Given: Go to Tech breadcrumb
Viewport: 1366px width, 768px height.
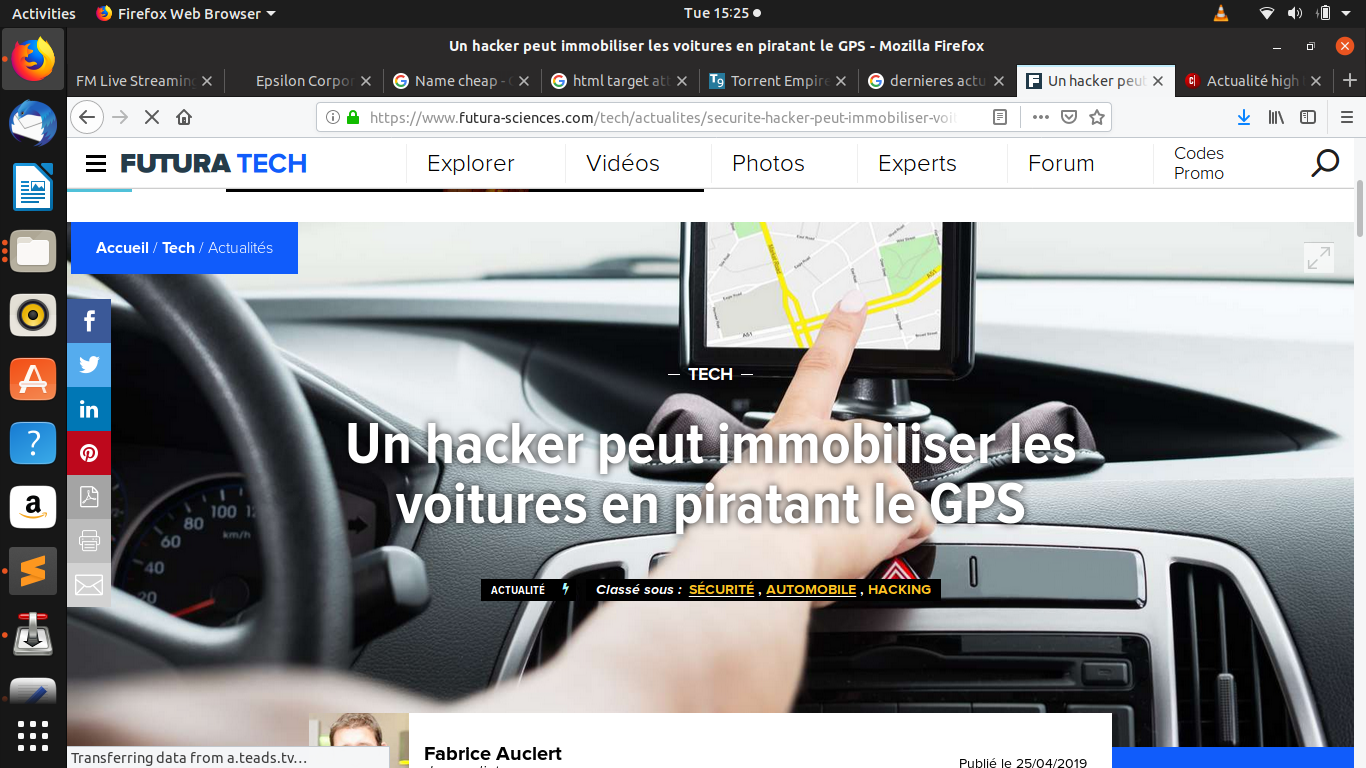Looking at the screenshot, I should click(178, 248).
